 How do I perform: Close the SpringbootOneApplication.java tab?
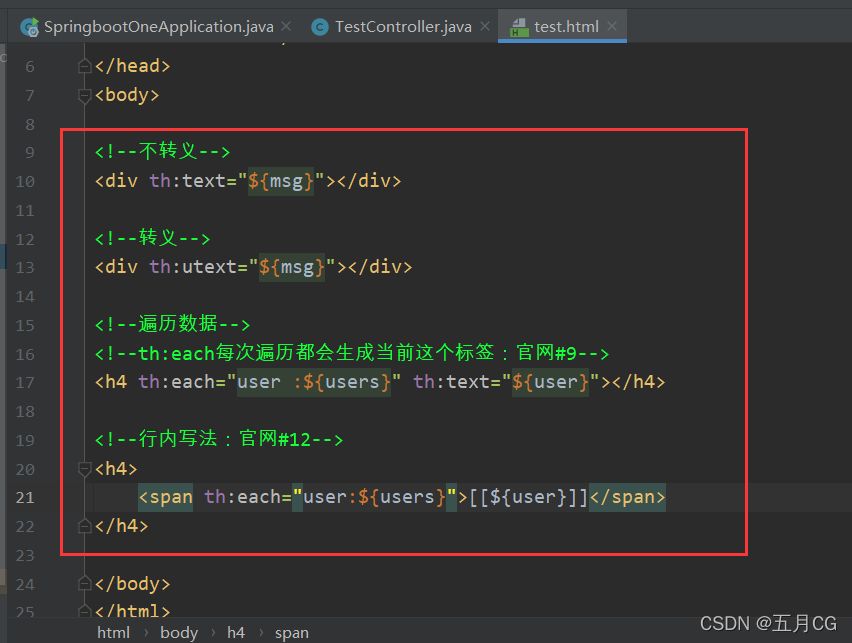point(286,26)
